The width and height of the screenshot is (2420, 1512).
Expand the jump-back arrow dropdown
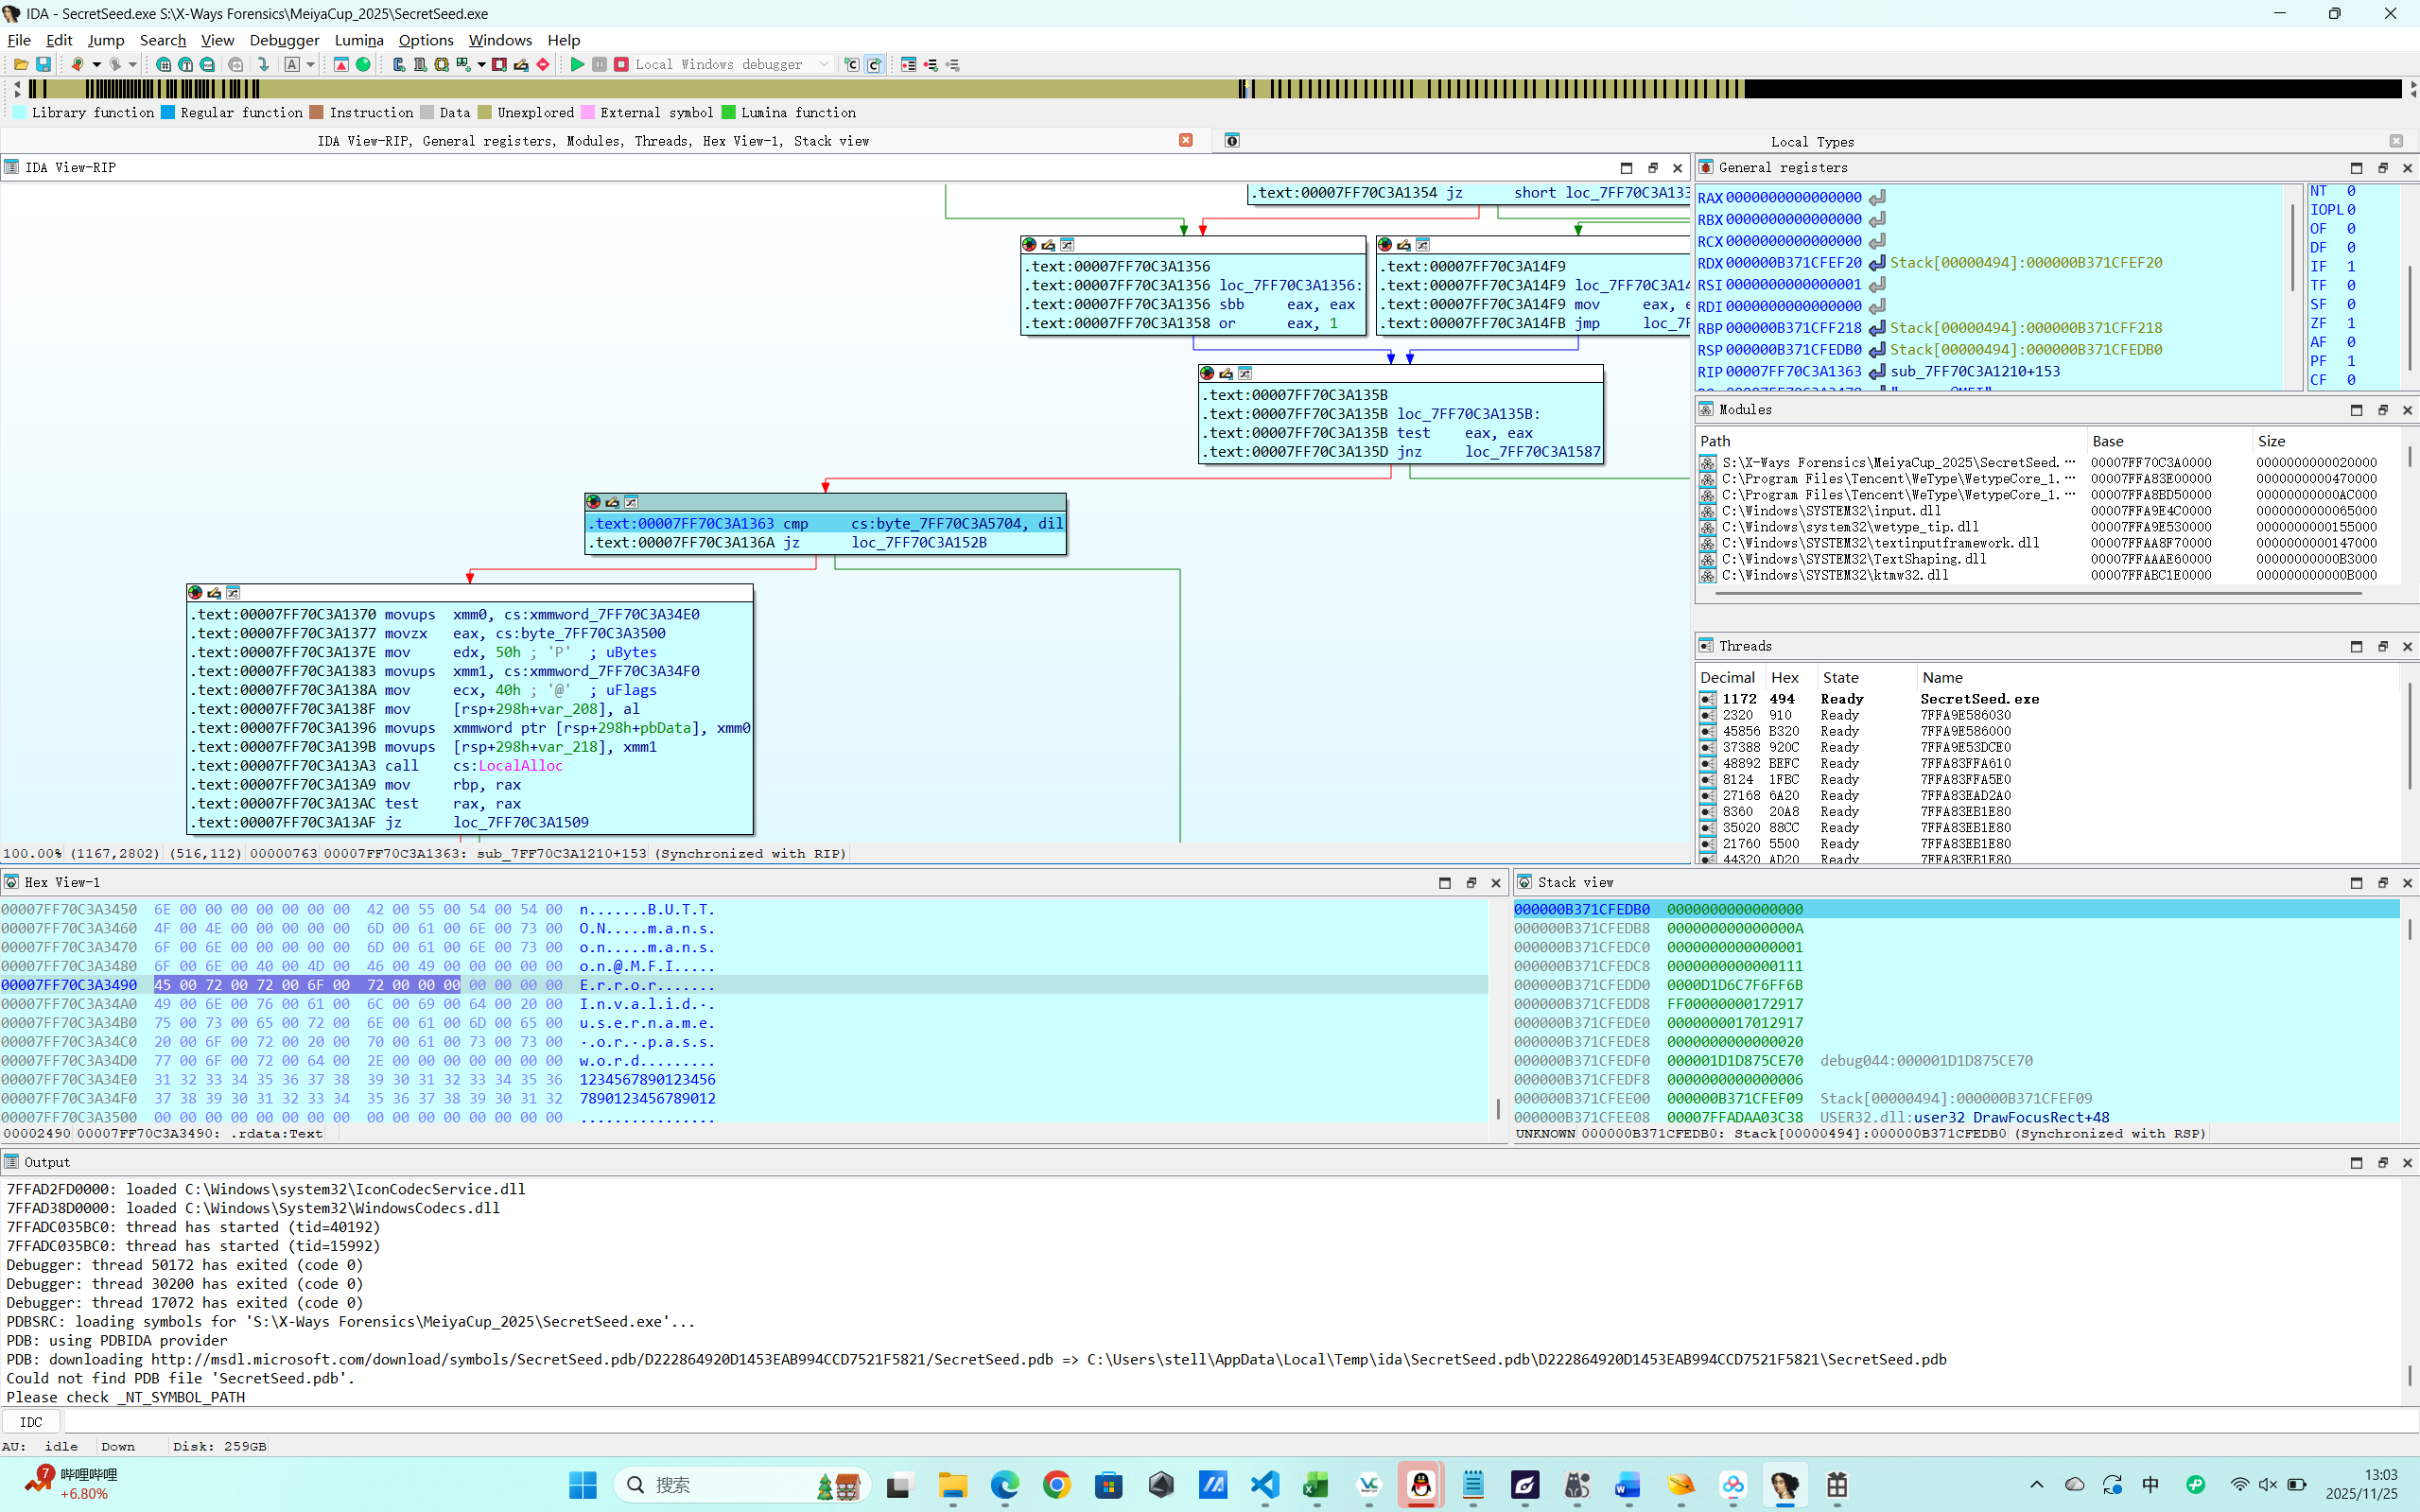coord(97,64)
